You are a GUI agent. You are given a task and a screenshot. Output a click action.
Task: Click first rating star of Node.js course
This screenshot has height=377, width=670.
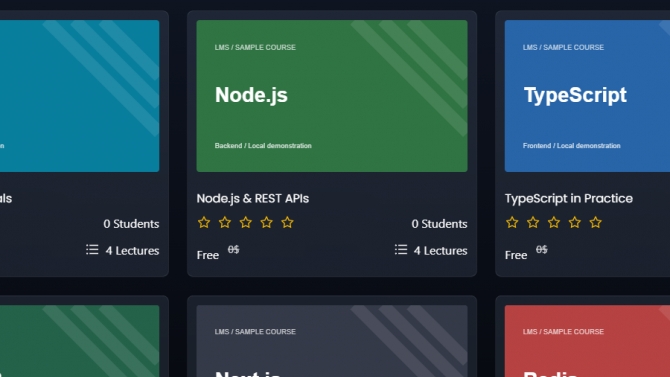[204, 222]
